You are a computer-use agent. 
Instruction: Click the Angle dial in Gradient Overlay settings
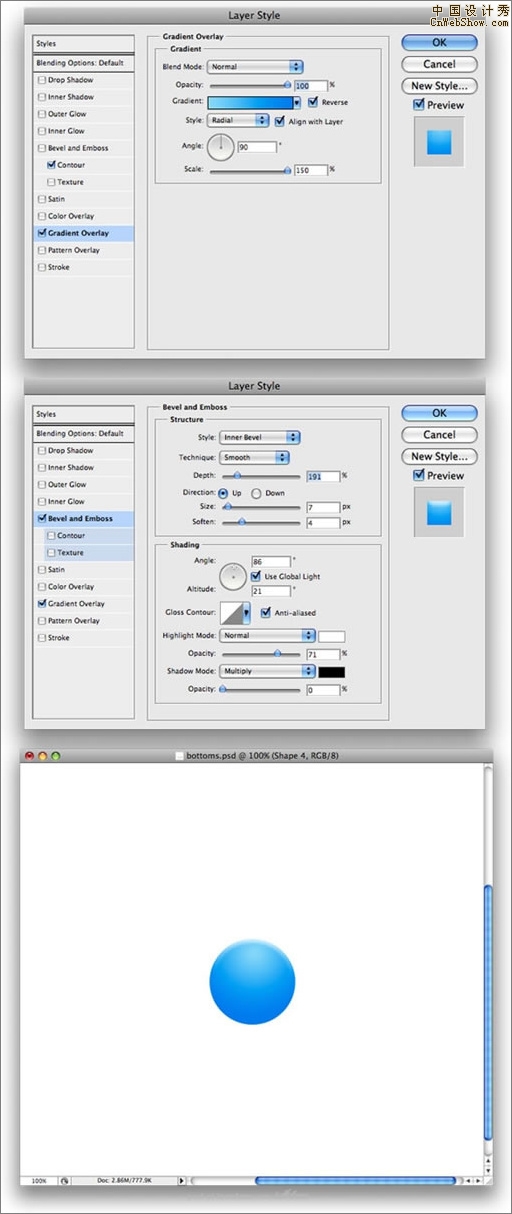(x=220, y=147)
